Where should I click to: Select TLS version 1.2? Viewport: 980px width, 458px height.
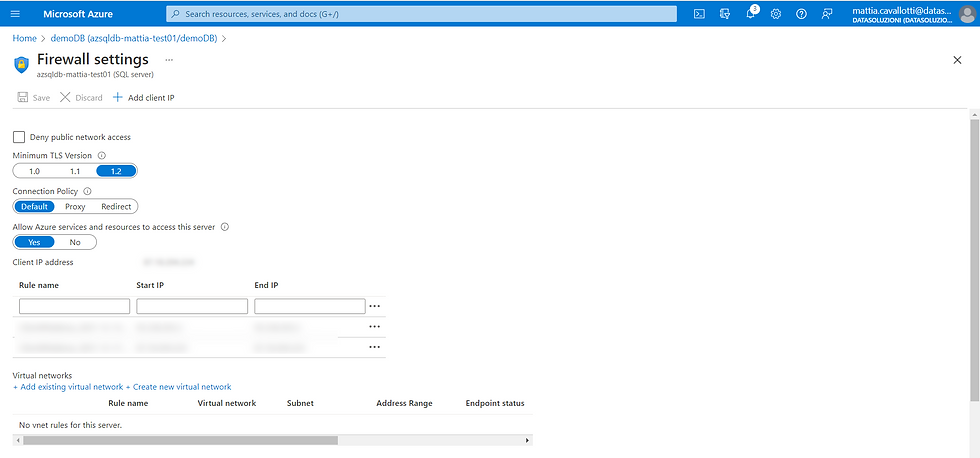click(116, 171)
